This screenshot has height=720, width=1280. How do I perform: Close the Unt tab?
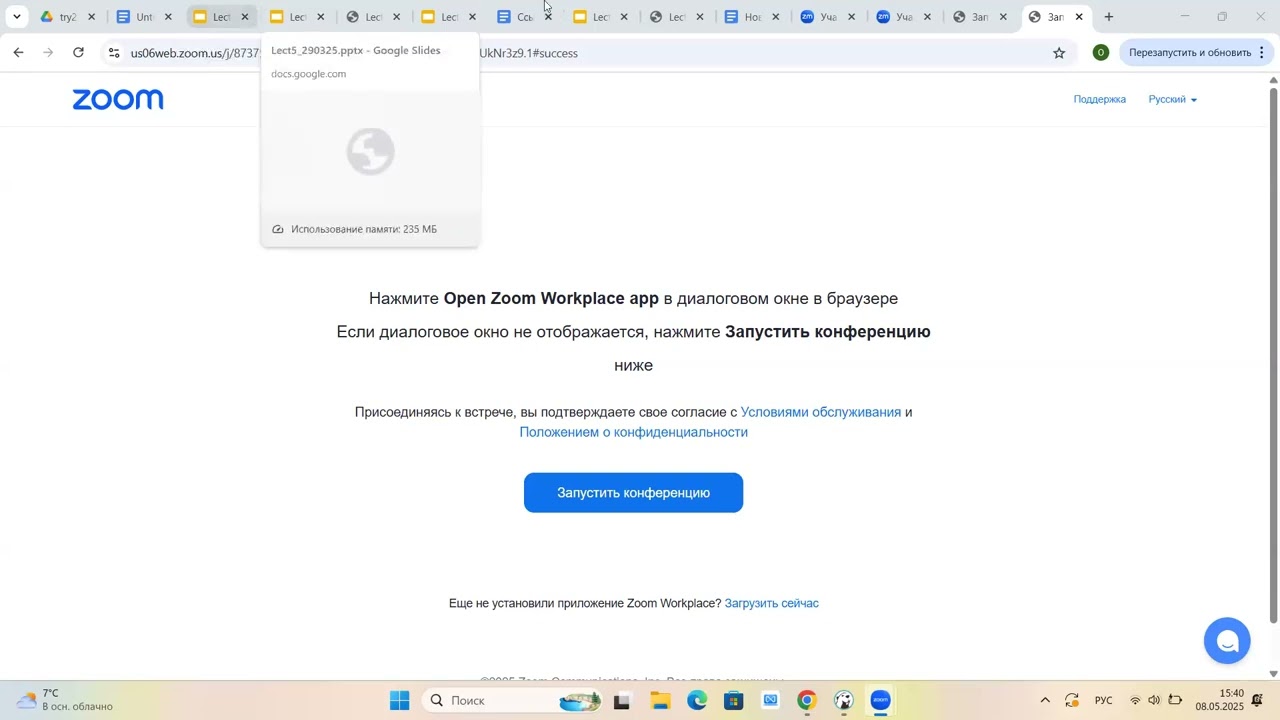168,17
